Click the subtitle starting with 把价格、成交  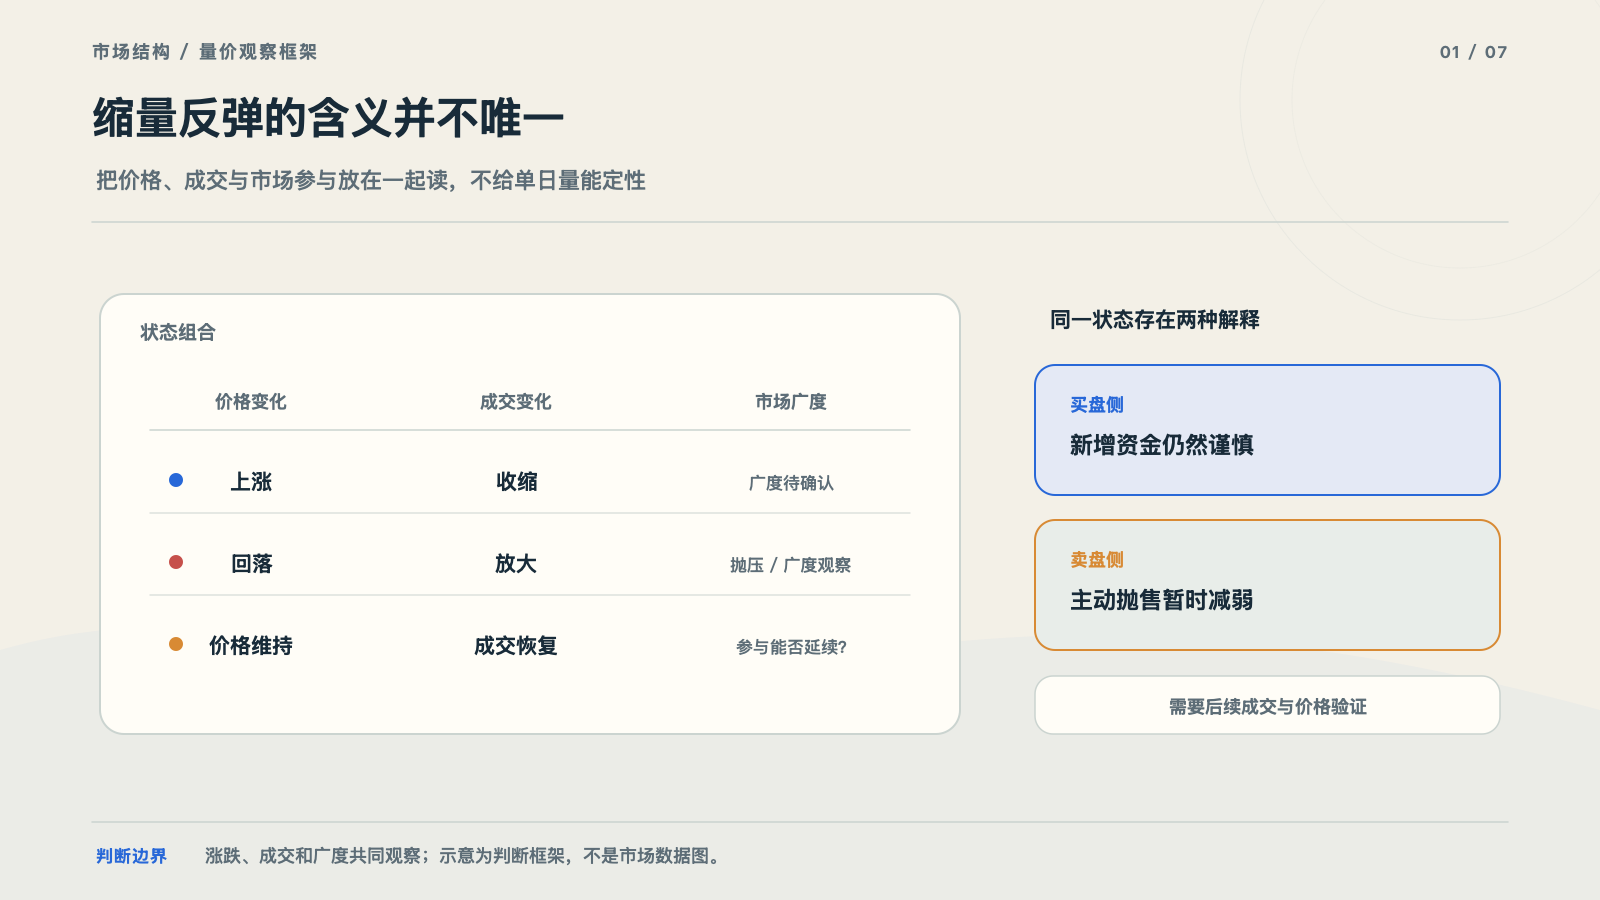click(x=371, y=180)
